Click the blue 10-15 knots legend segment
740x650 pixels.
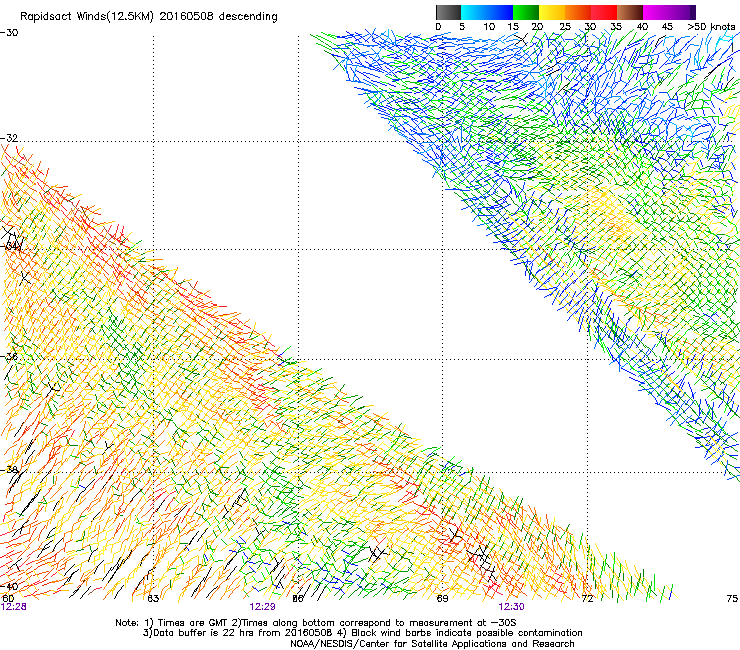tap(500, 12)
